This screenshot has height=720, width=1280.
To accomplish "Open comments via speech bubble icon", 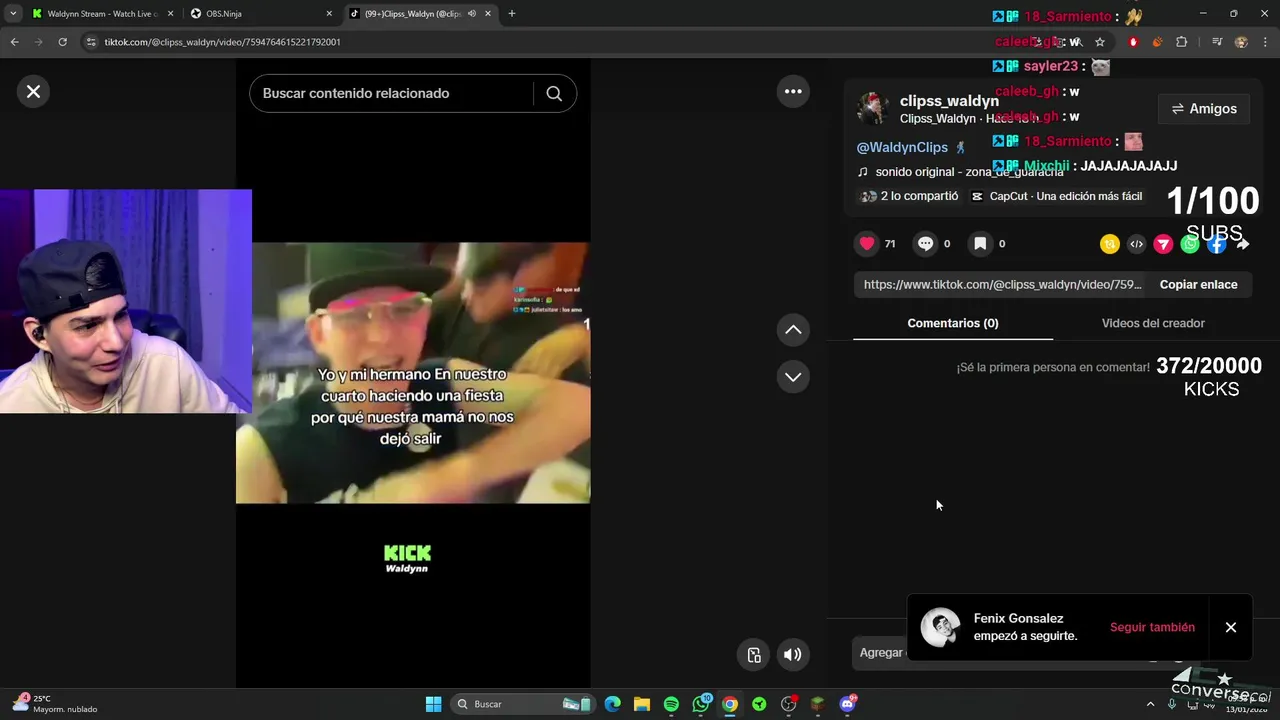I will (926, 243).
